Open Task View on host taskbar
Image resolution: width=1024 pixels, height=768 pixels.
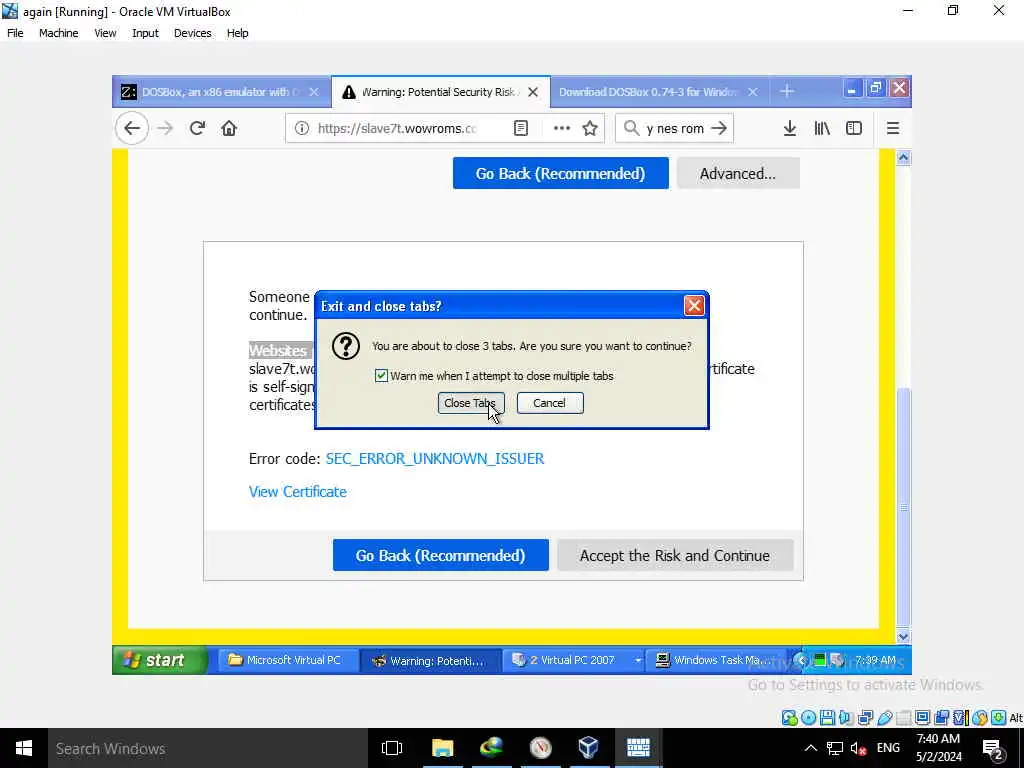(x=392, y=748)
